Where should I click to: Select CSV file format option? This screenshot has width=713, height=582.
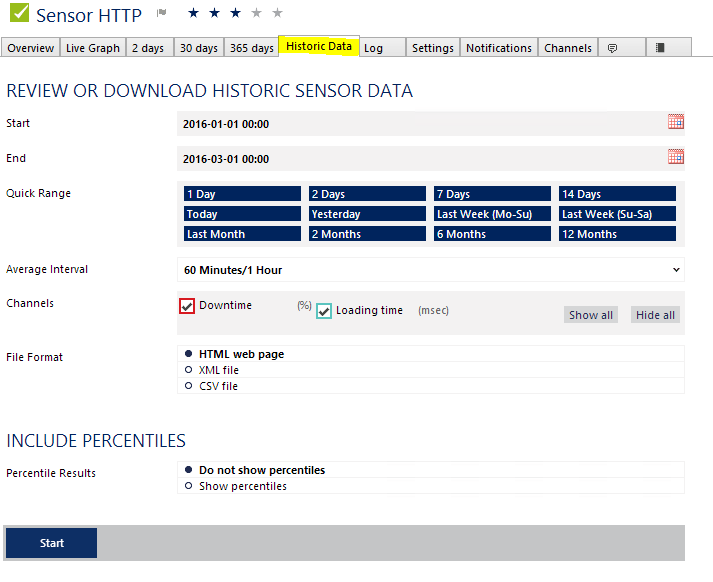pyautogui.click(x=188, y=386)
